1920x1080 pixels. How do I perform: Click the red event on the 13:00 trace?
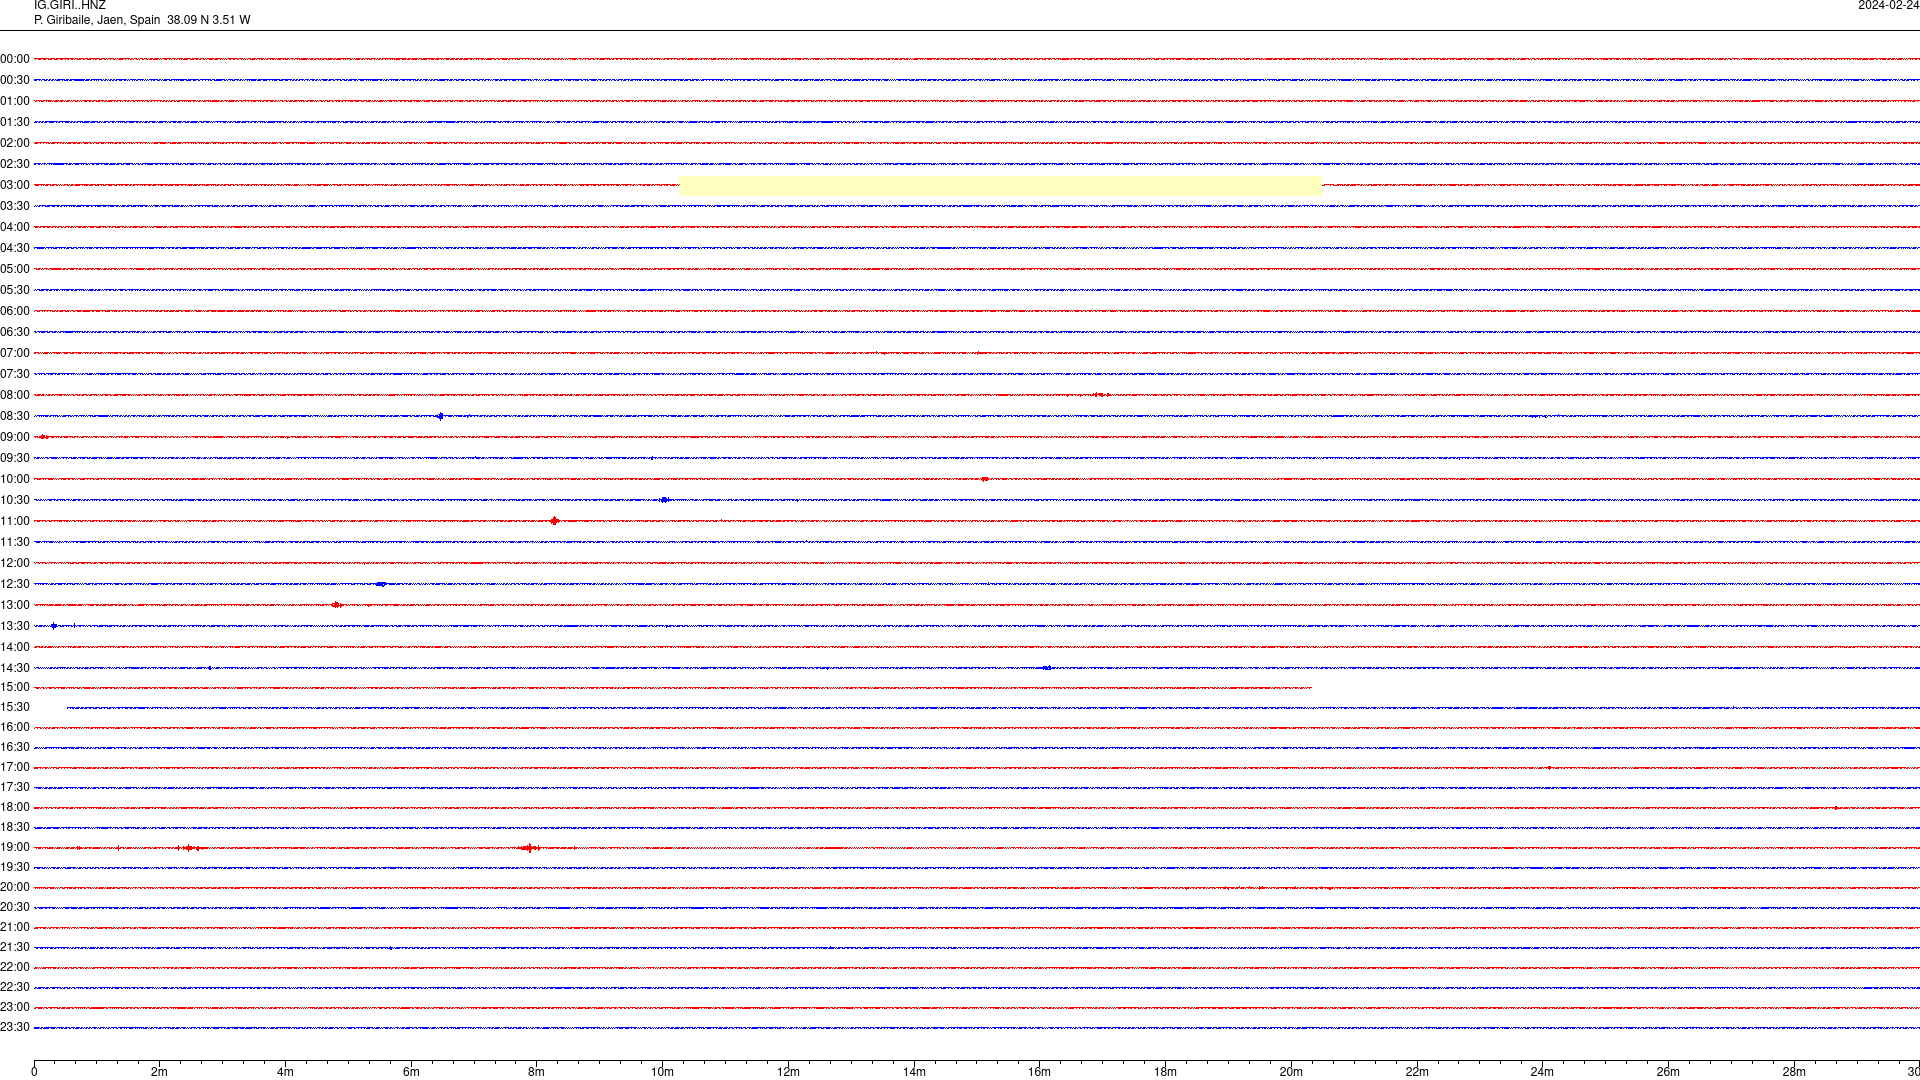point(337,605)
